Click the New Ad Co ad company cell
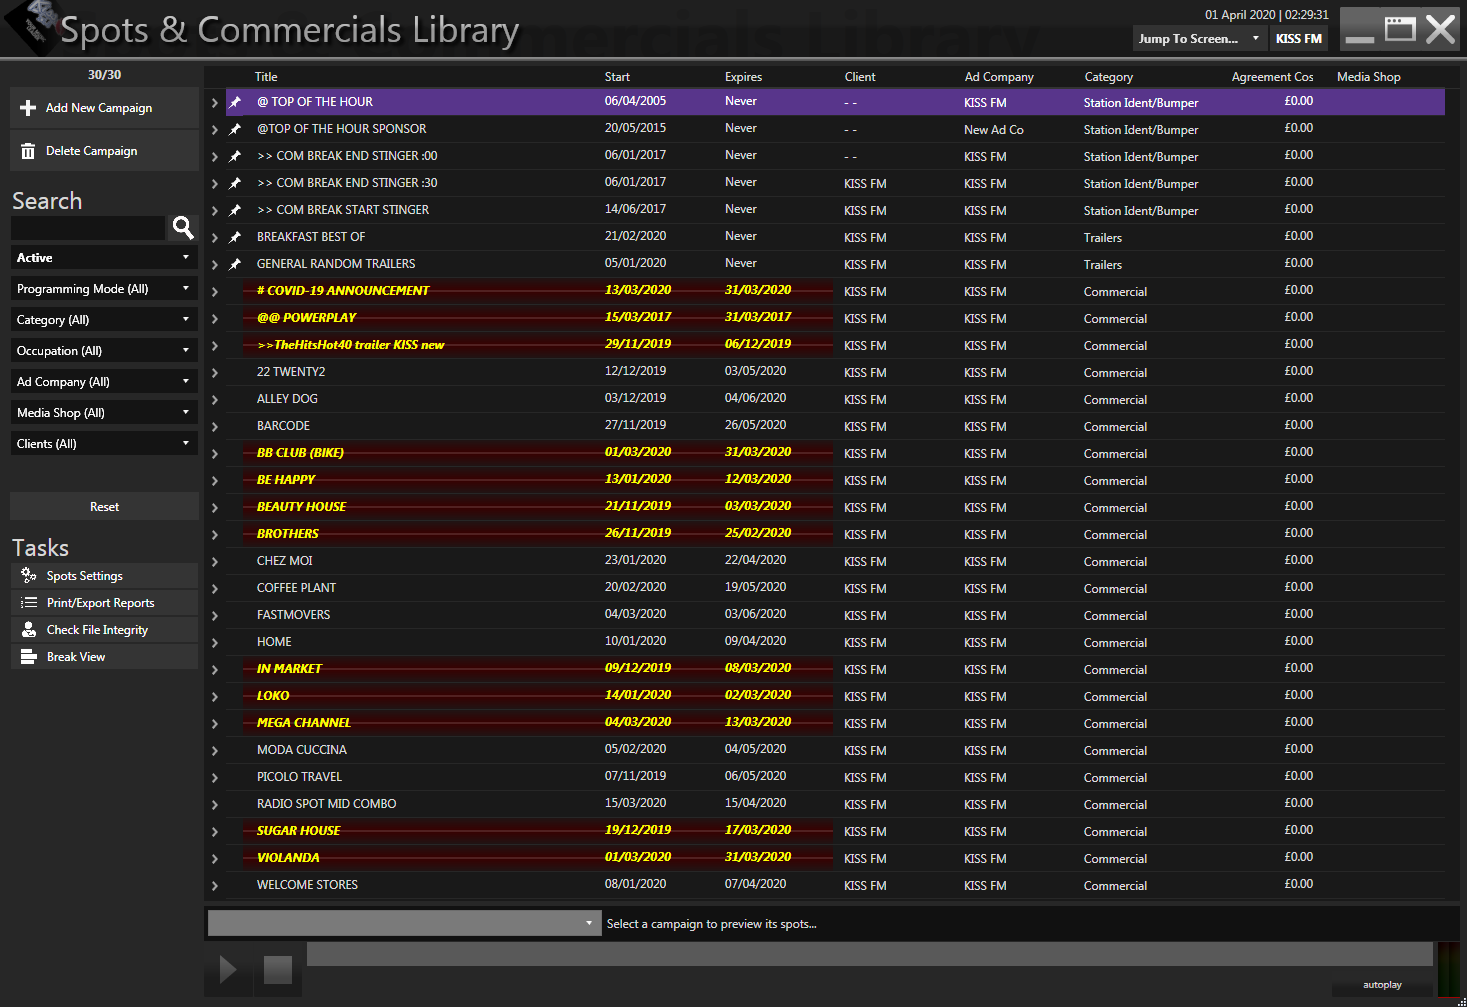The image size is (1467, 1007). click(993, 130)
